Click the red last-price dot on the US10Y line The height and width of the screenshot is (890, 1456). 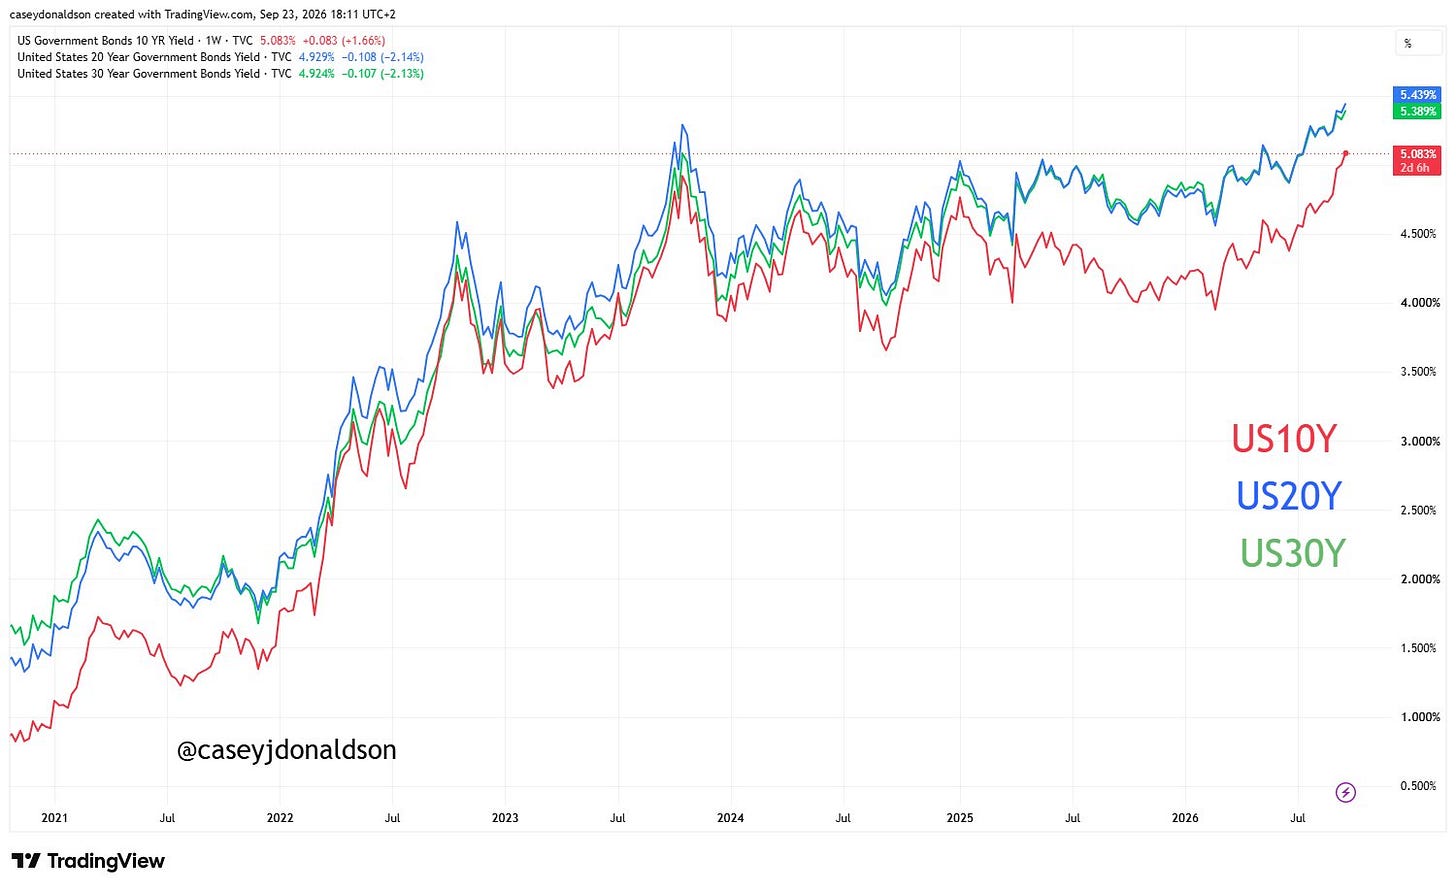(1346, 153)
